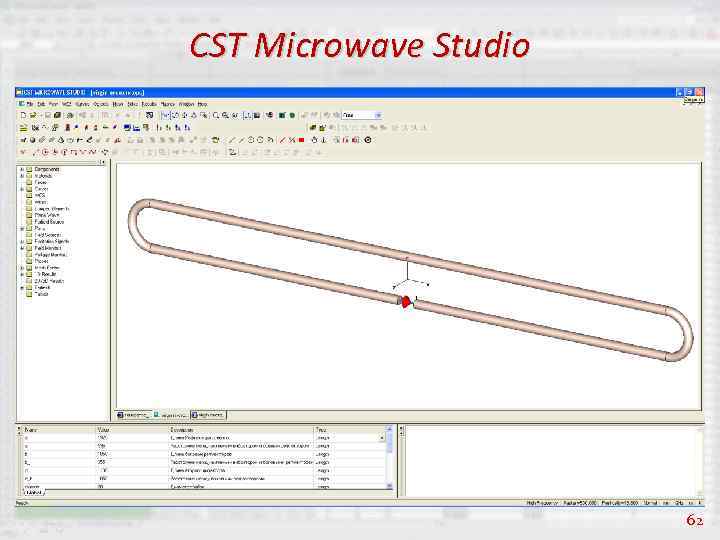Image resolution: width=720 pixels, height=540 pixels.
Task: Select Probes in the navigation tree
Action: 41,261
